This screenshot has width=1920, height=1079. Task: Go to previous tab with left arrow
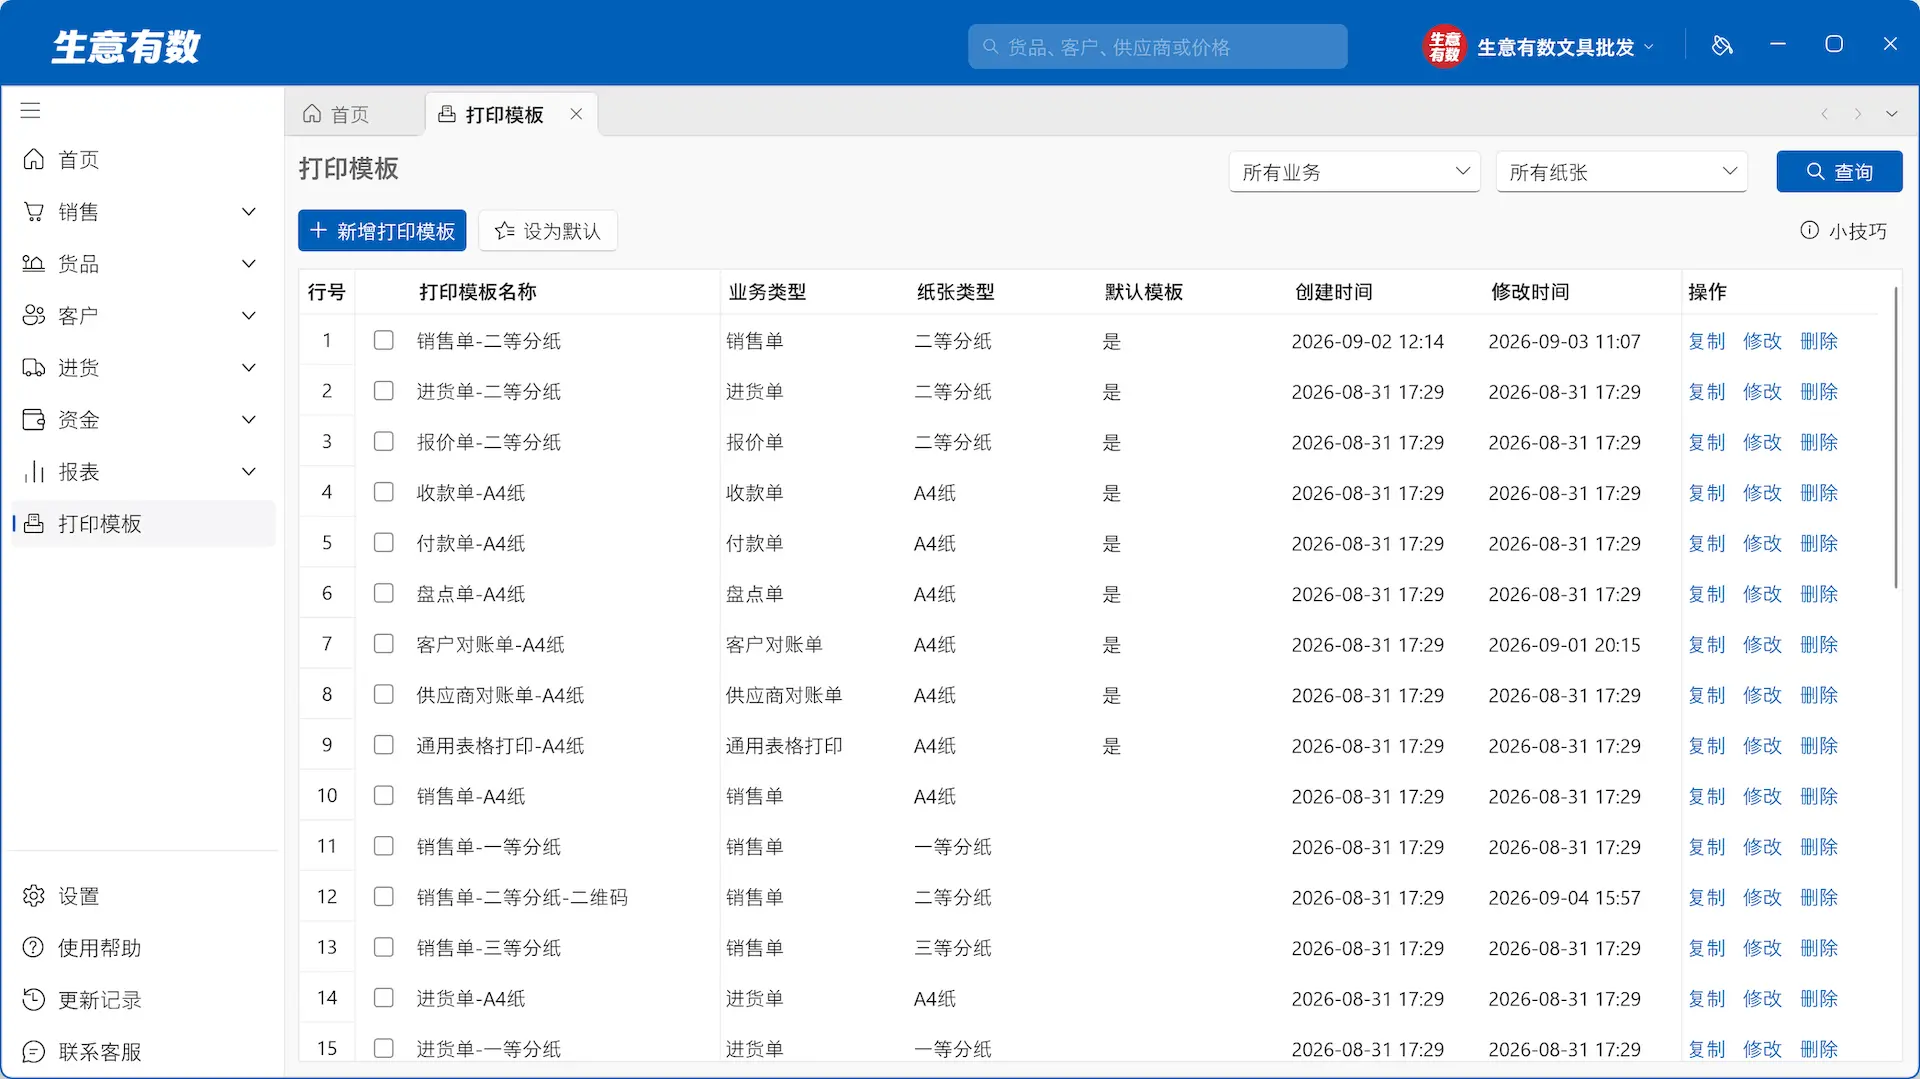[x=1825, y=114]
